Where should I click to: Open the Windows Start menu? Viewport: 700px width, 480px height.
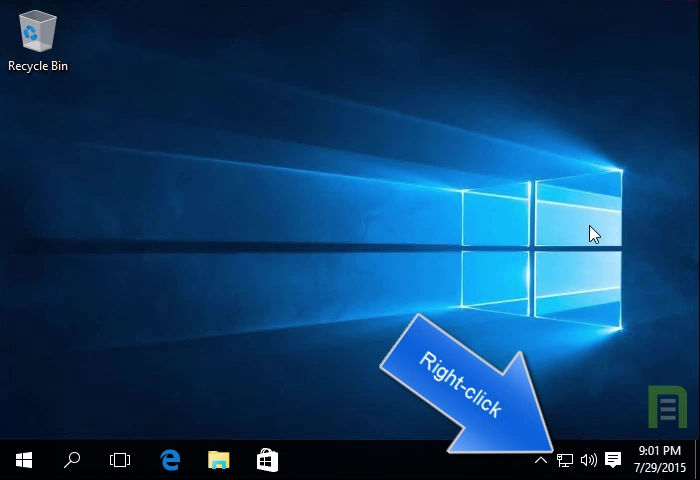click(x=24, y=460)
